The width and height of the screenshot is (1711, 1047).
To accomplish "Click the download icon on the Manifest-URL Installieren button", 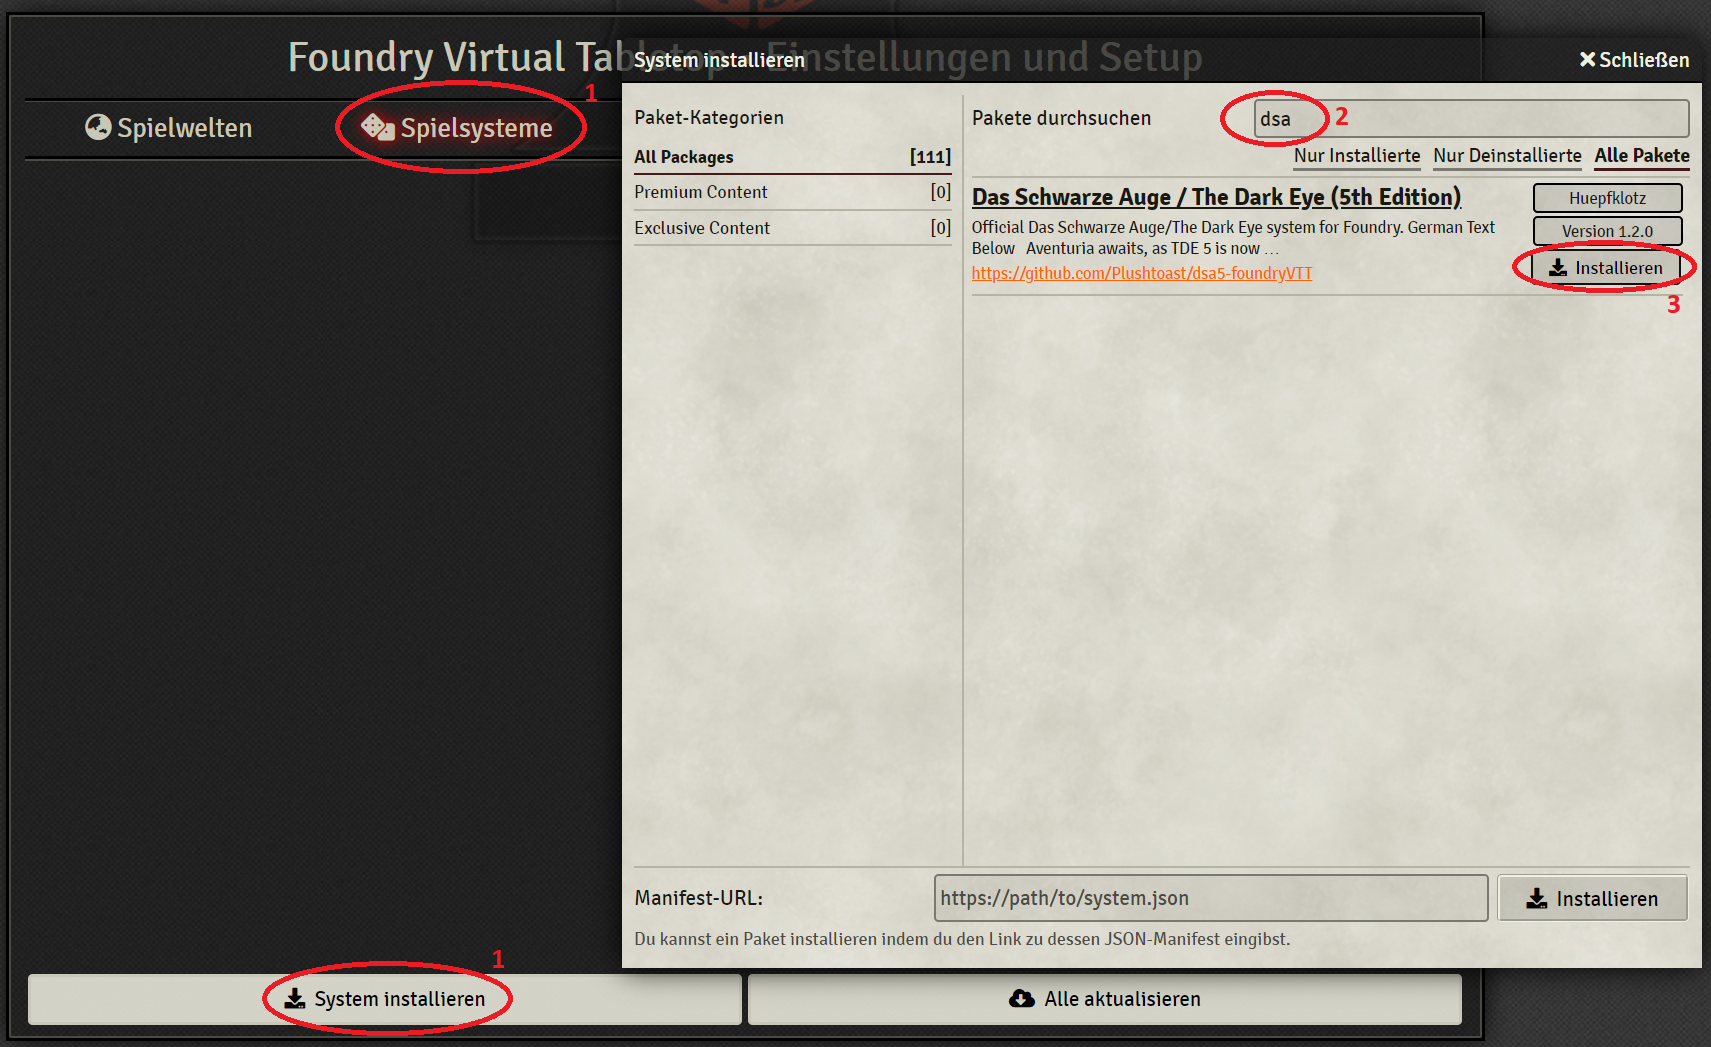I will pyautogui.click(x=1537, y=898).
